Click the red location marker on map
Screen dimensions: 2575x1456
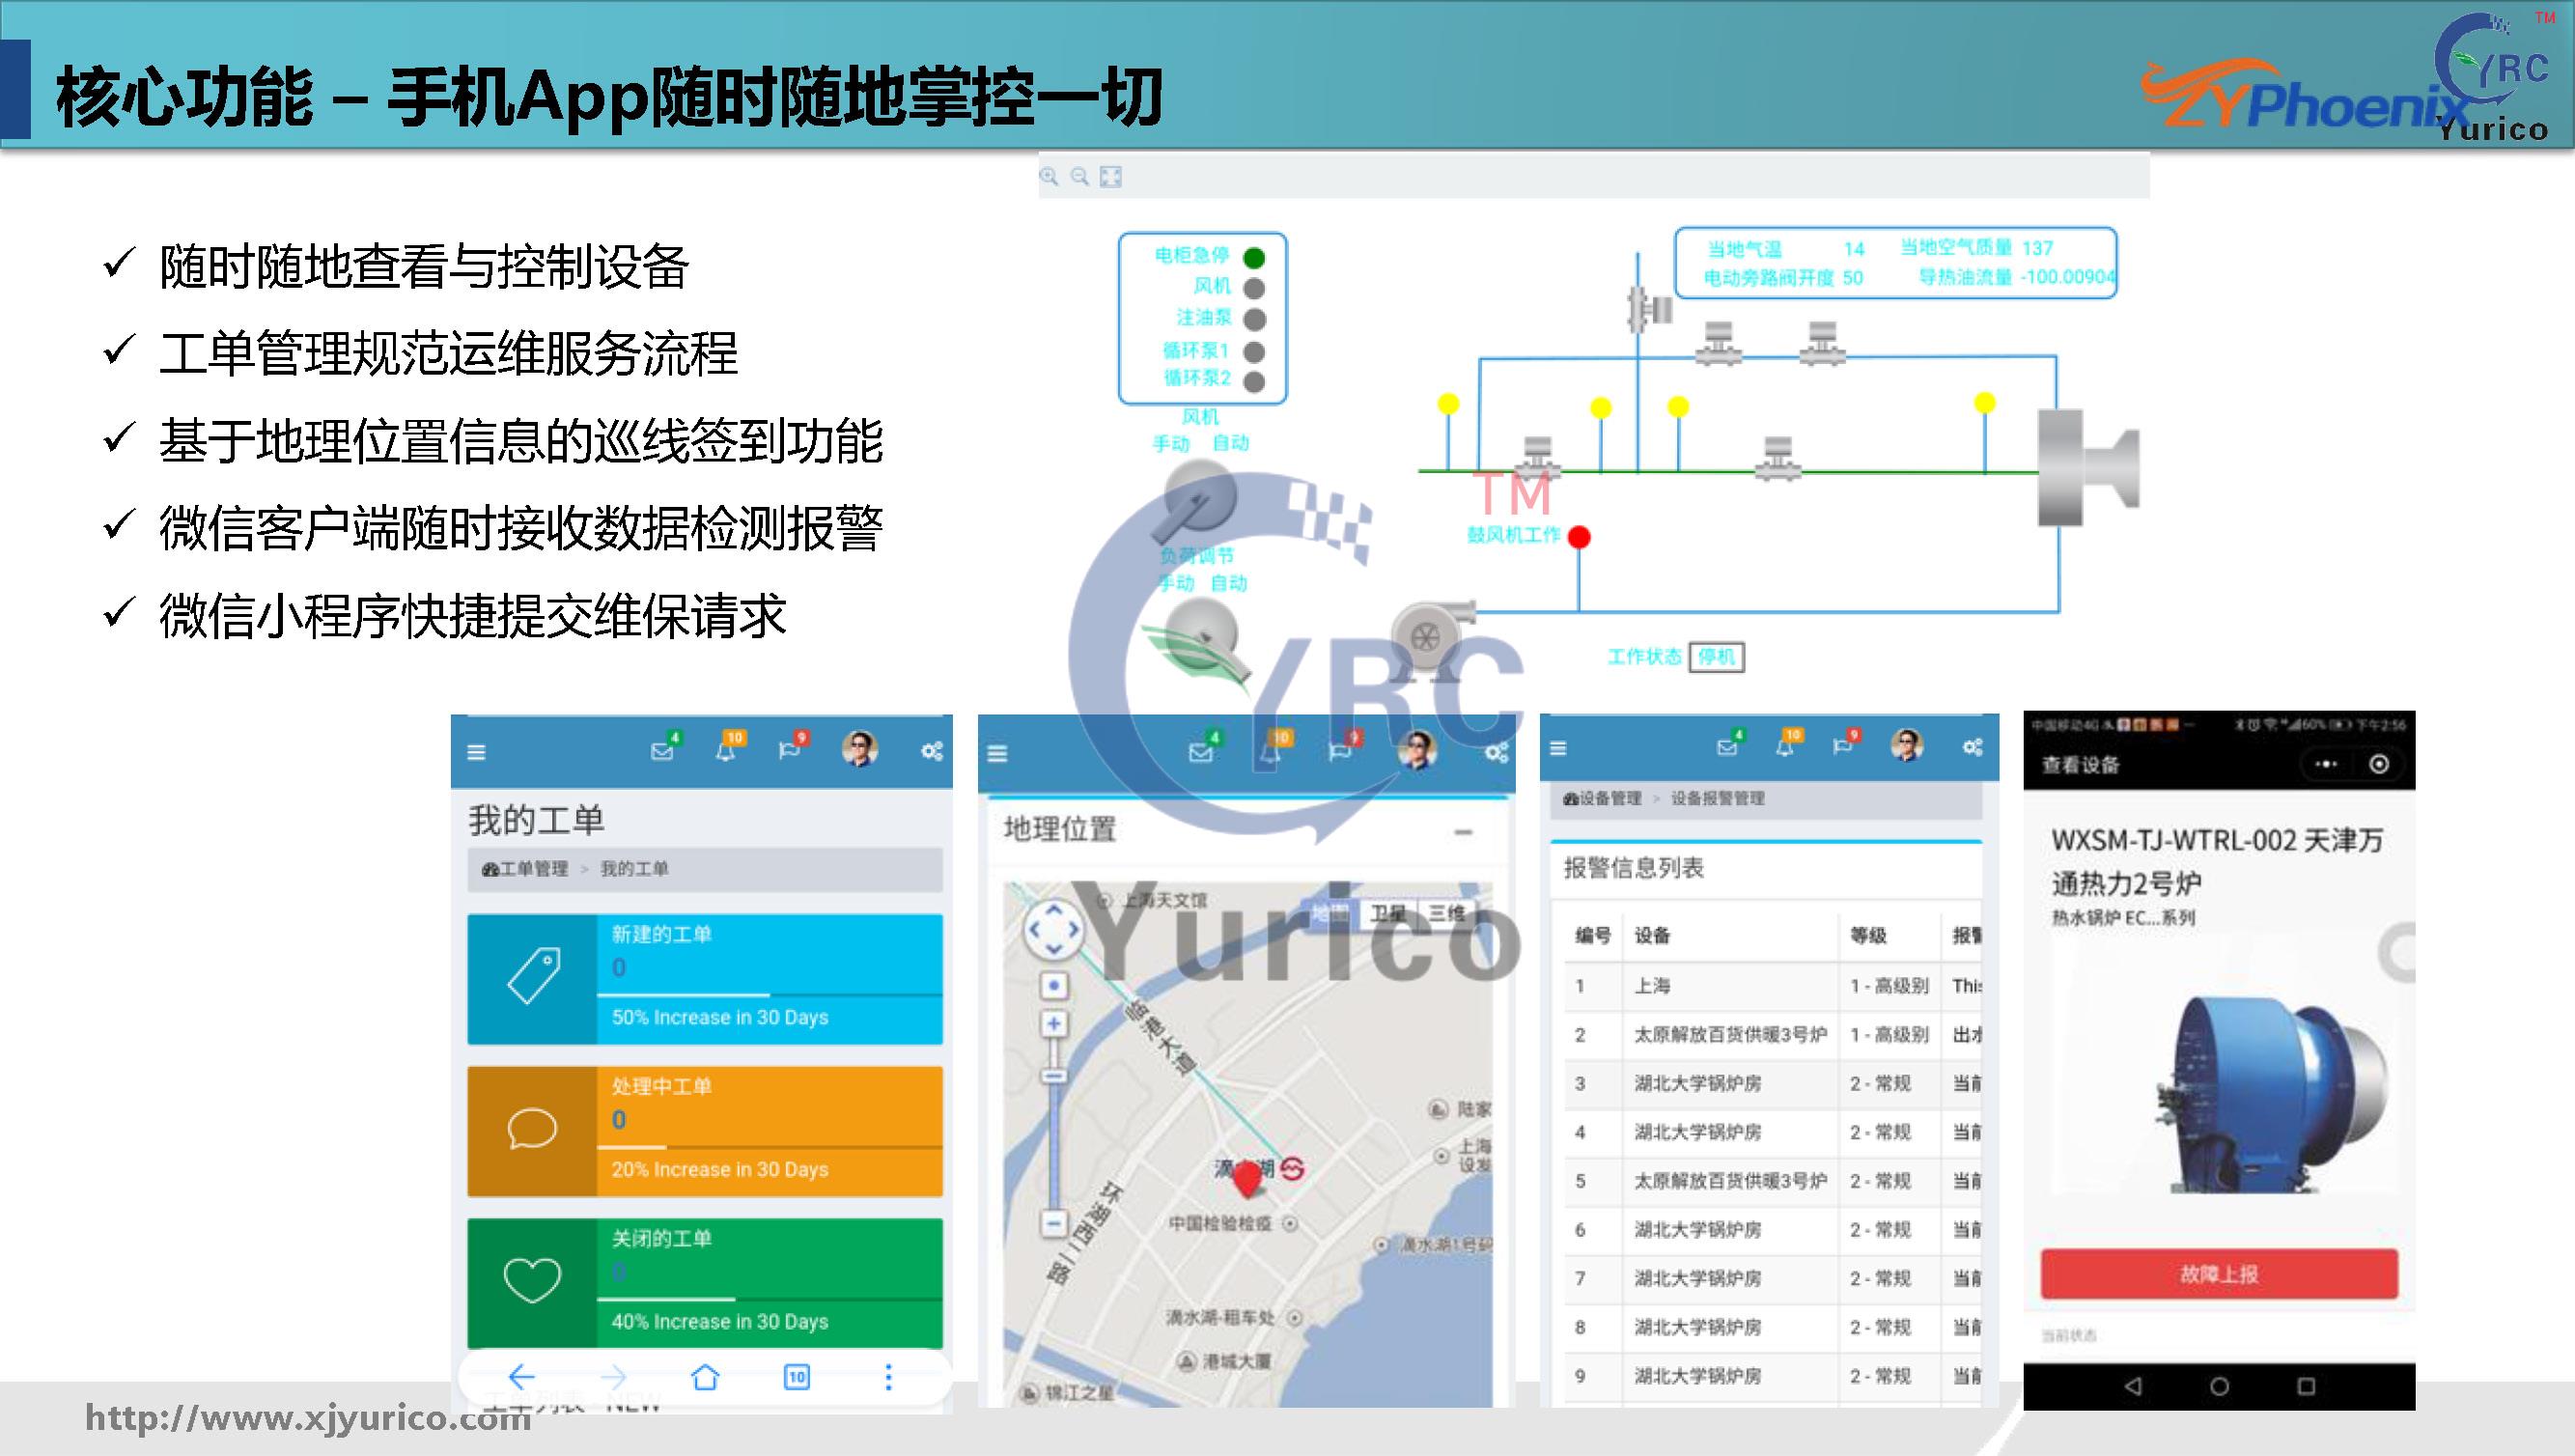[x=1247, y=1180]
